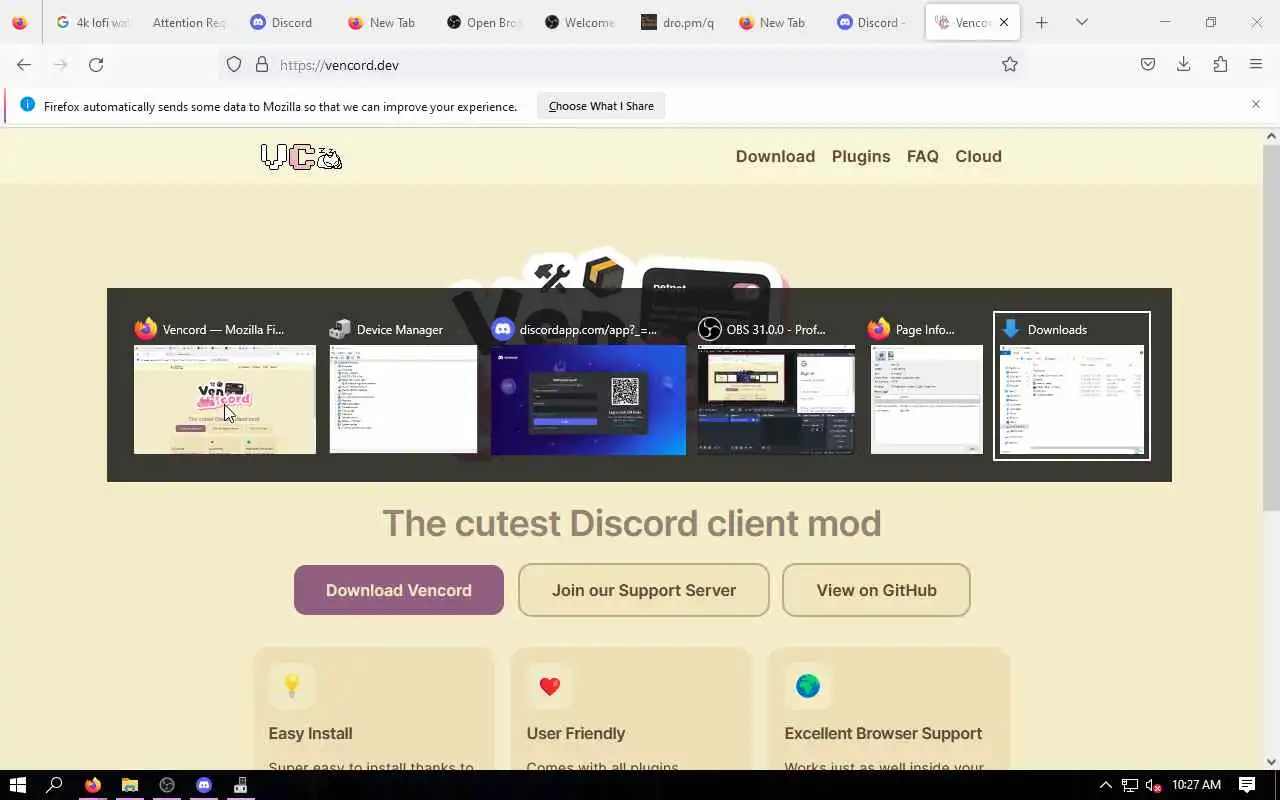
Task: Open a new tab with plus button
Action: tap(1041, 22)
